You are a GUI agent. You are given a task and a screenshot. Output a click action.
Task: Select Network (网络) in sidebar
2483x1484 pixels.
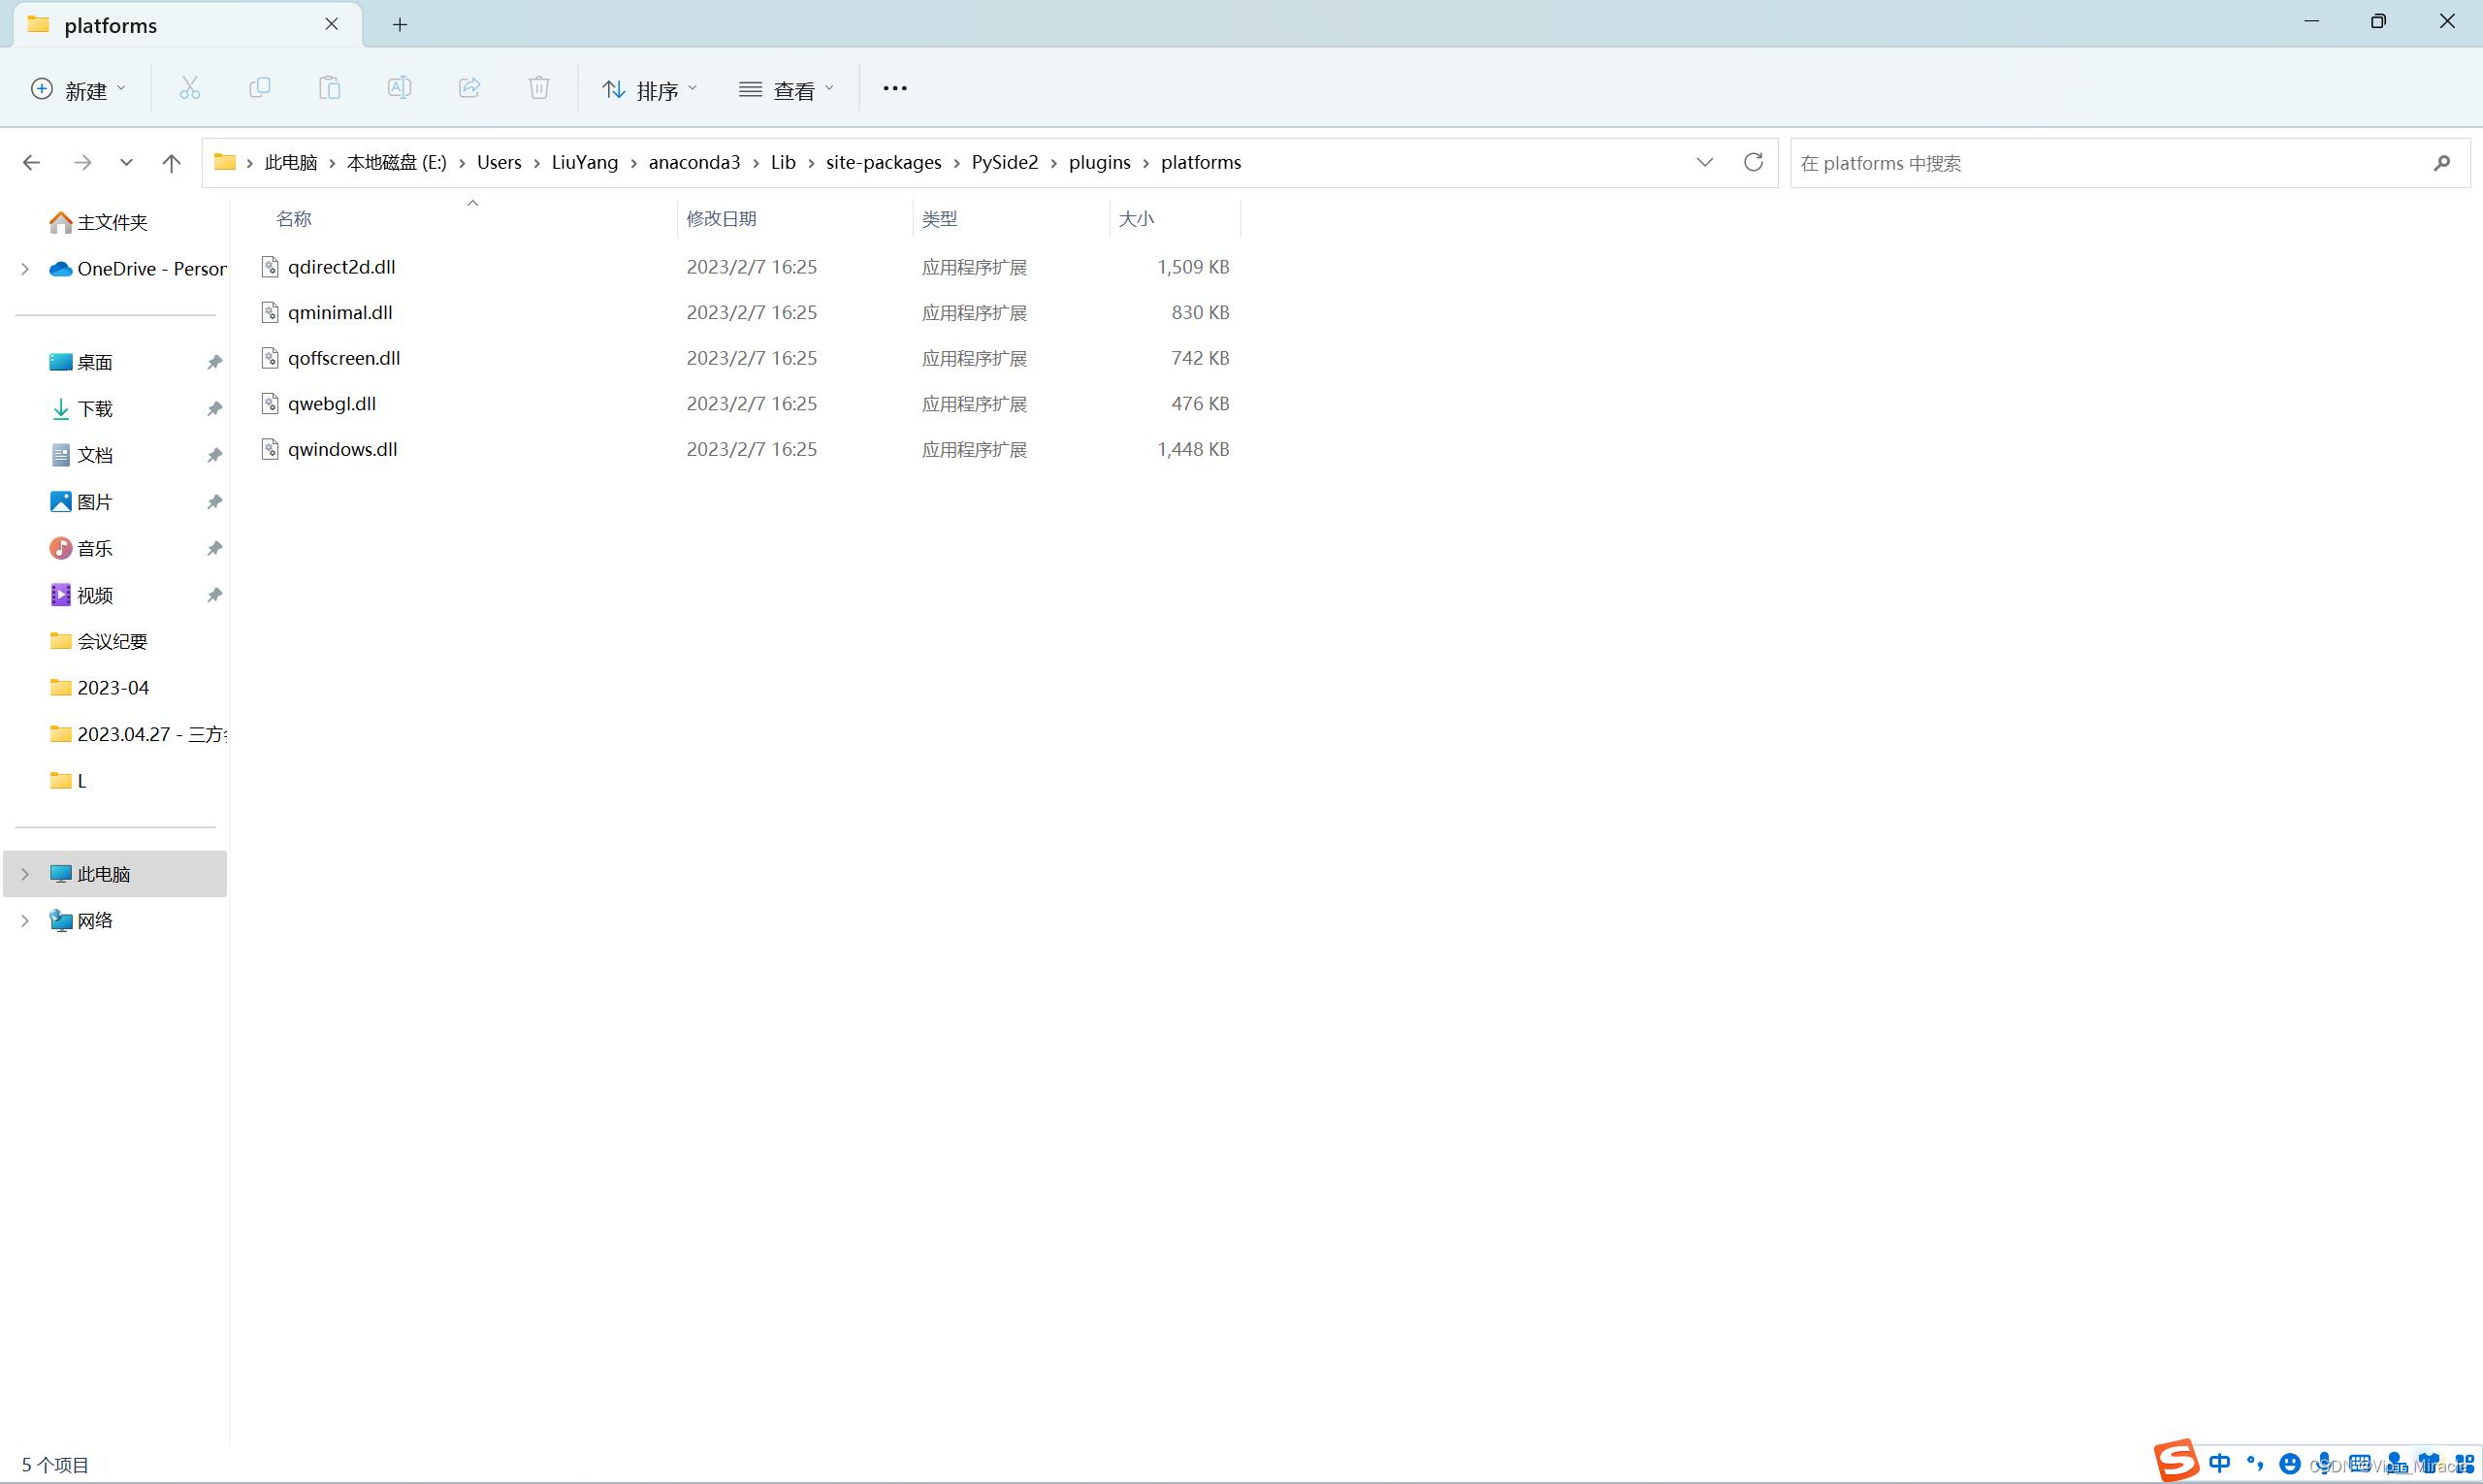[x=81, y=921]
